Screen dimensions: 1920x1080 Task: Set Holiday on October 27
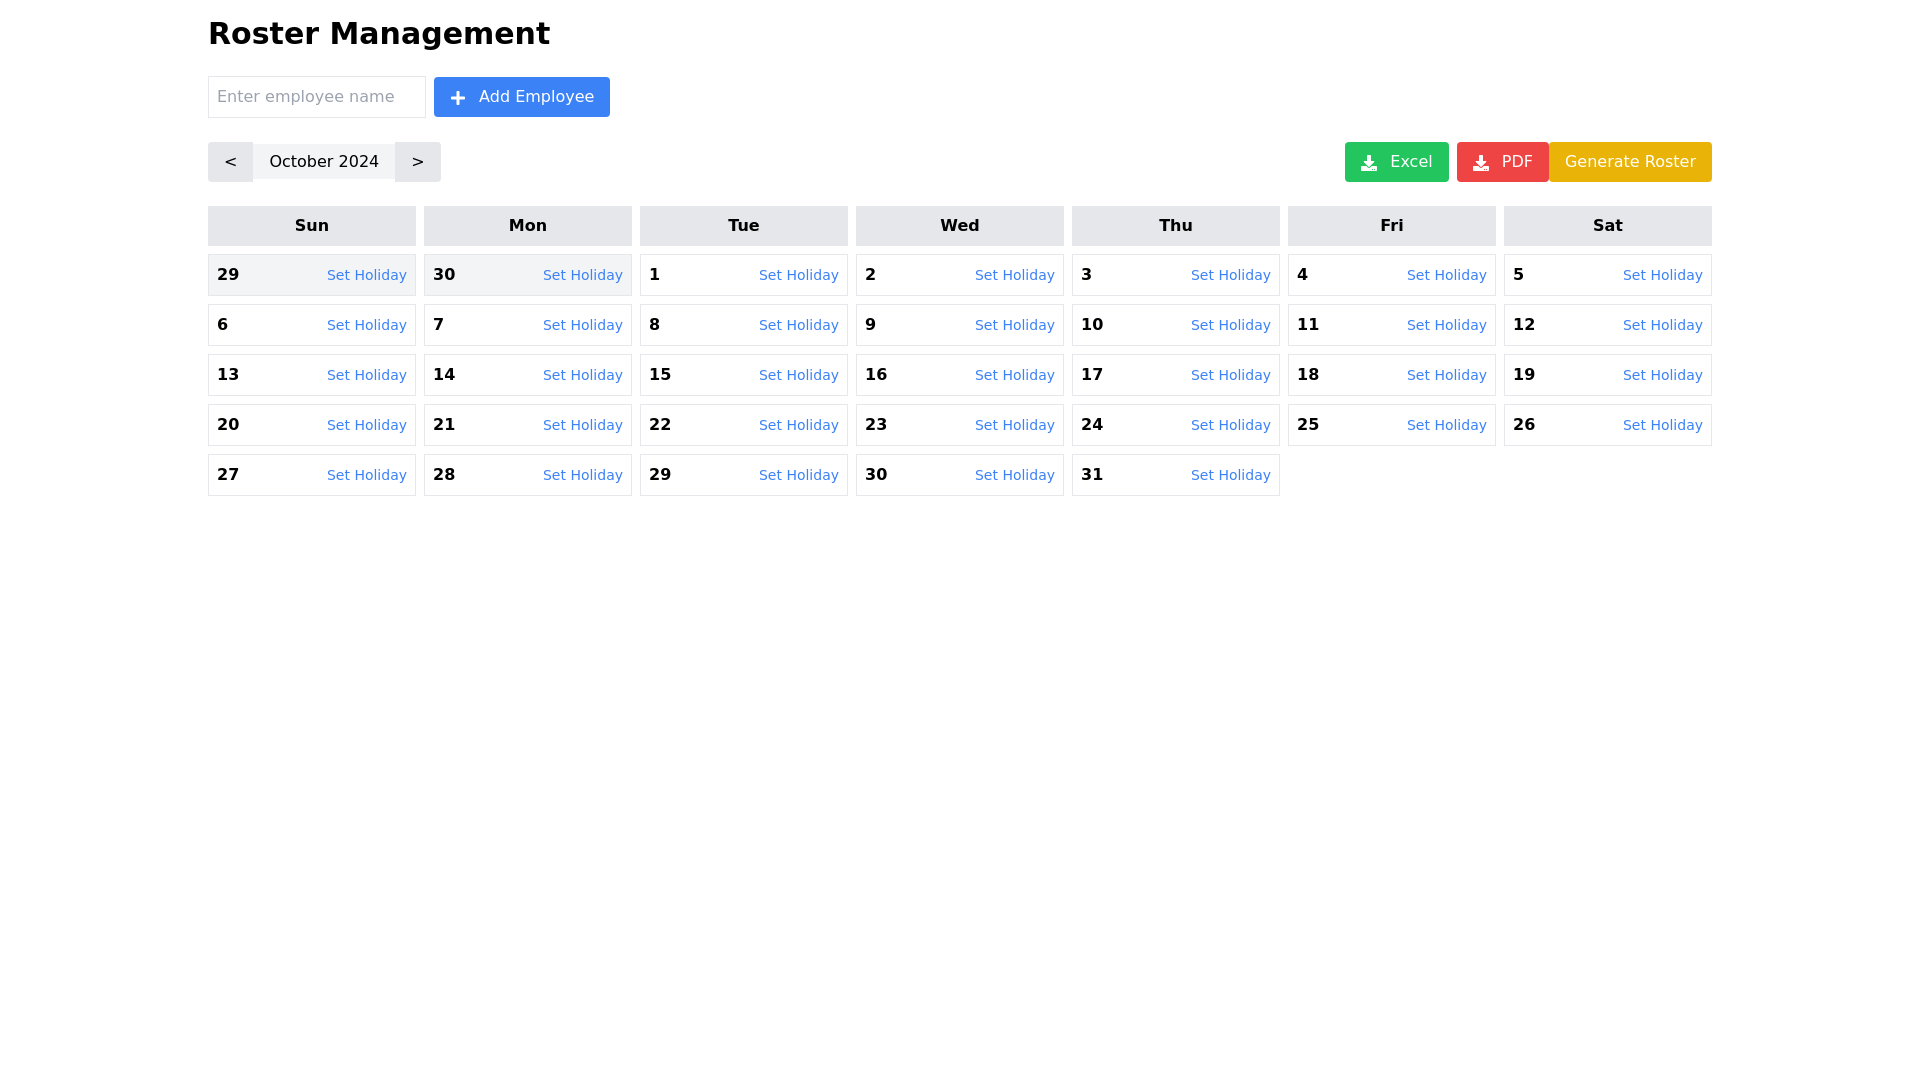366,475
